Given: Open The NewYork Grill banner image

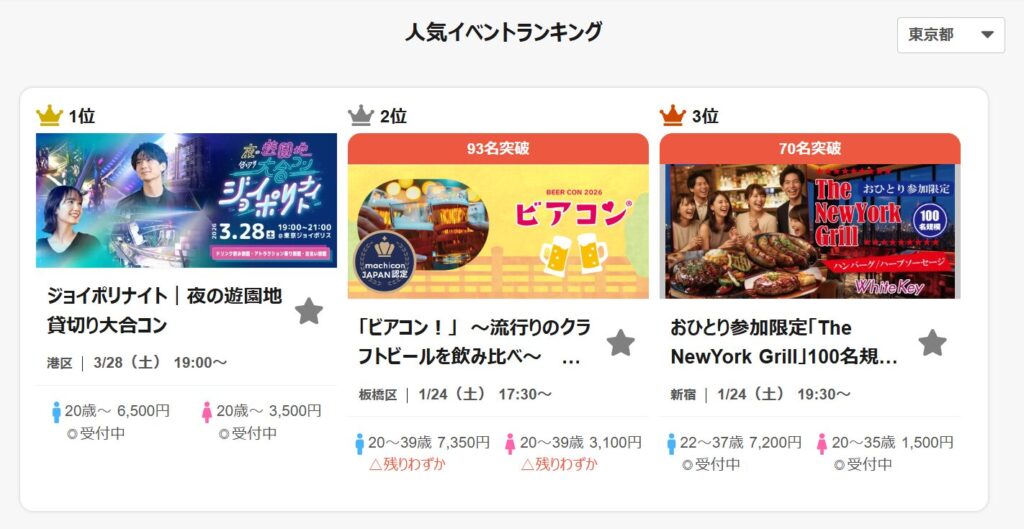Looking at the screenshot, I should tap(810, 231).
